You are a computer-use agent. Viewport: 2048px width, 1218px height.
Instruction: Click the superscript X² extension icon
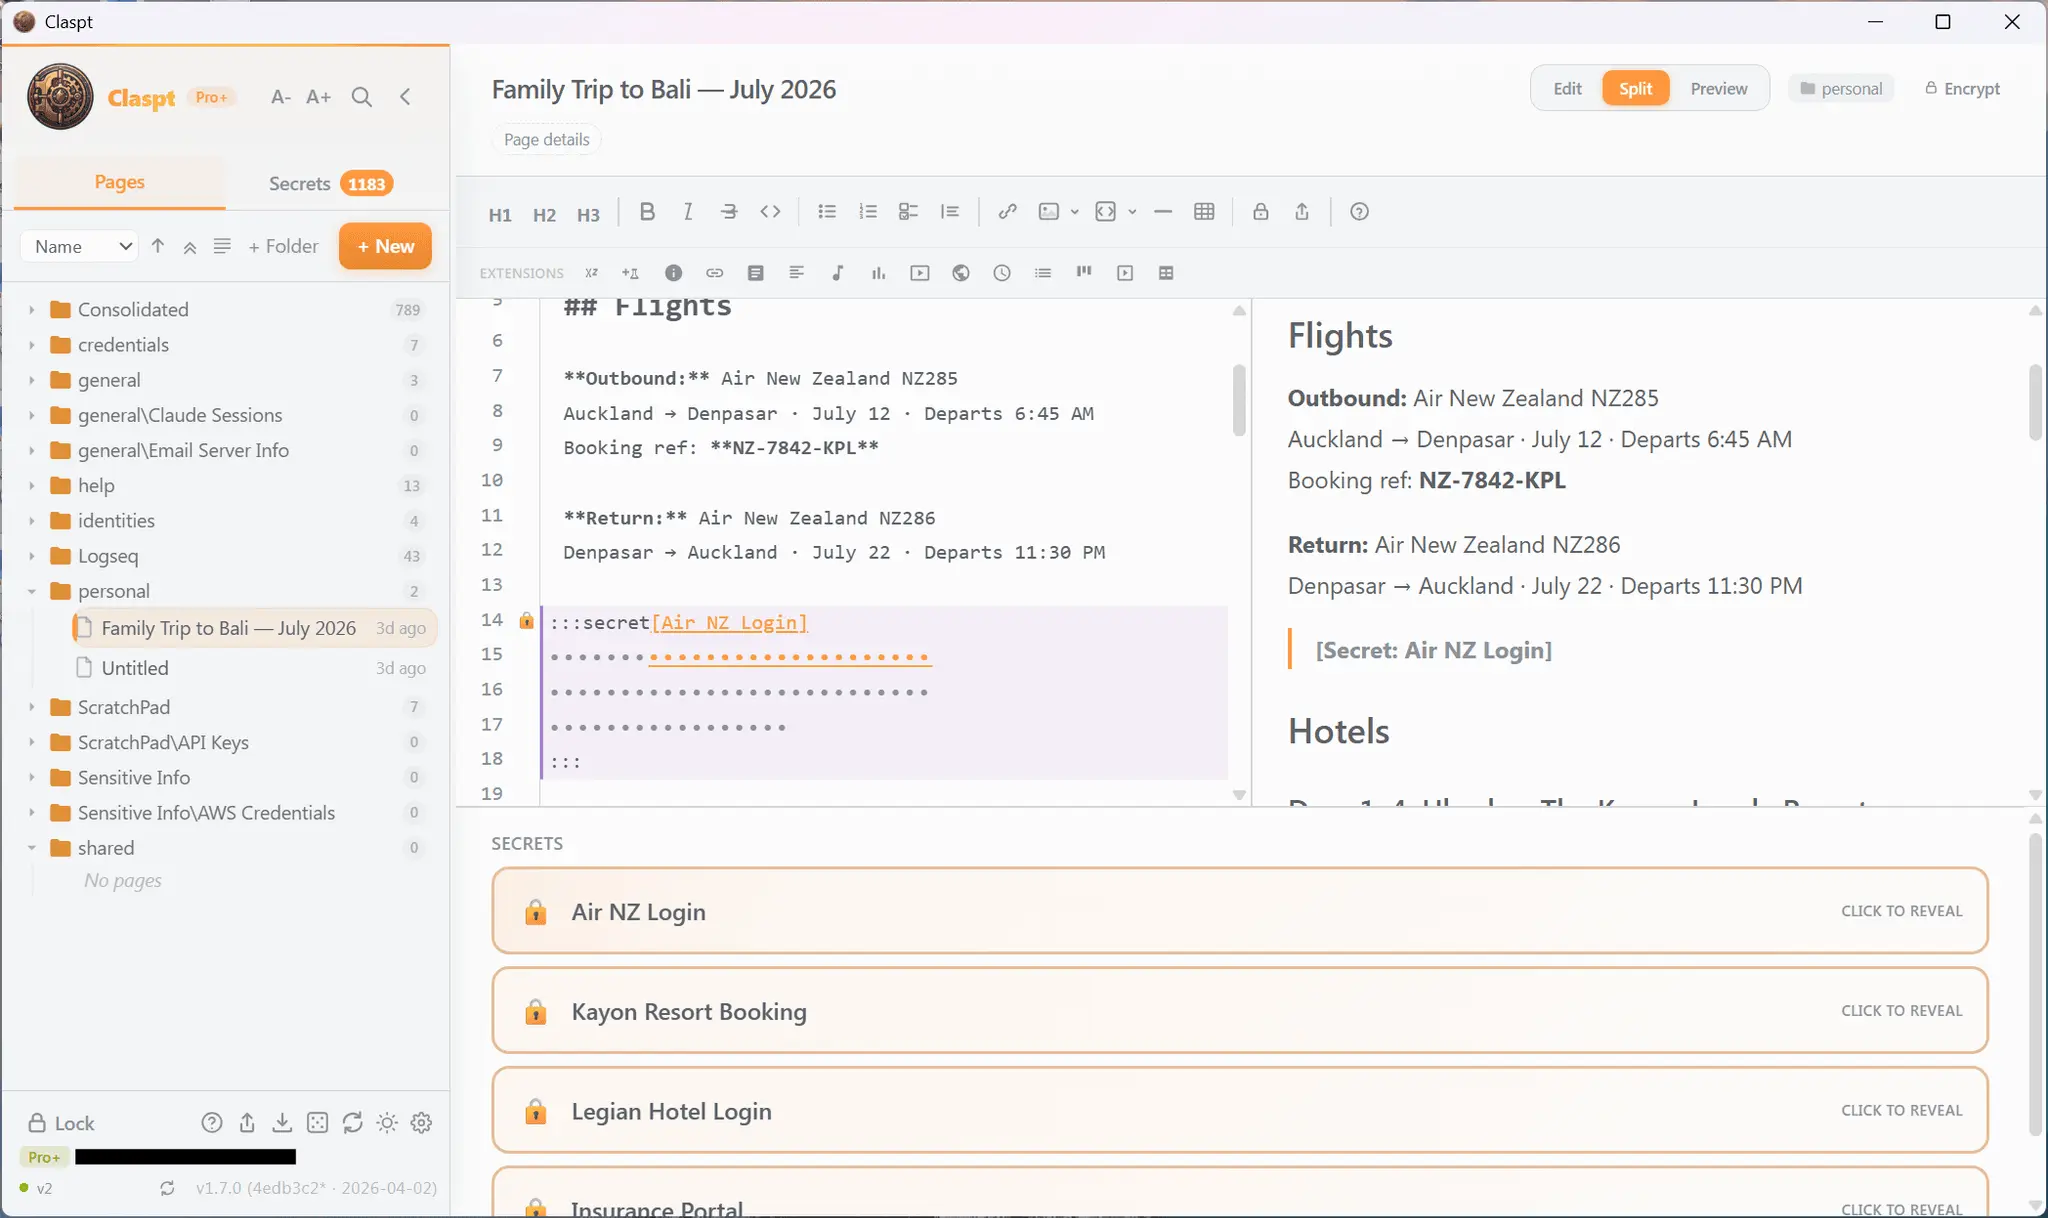pyautogui.click(x=591, y=273)
